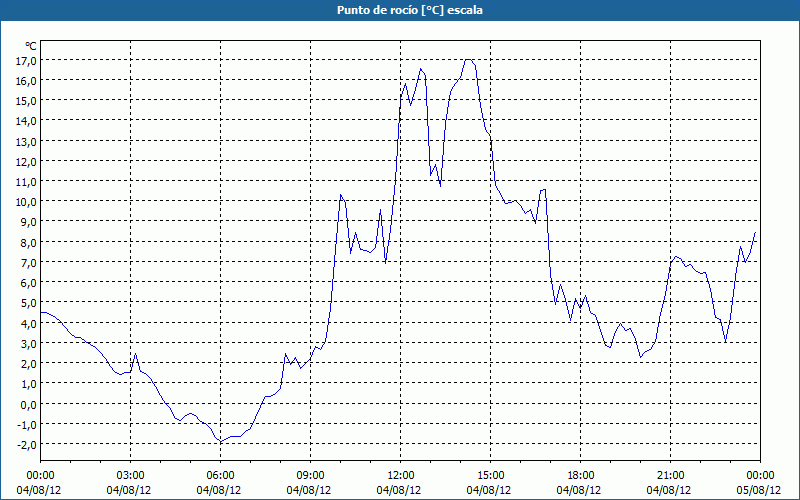The height and width of the screenshot is (500, 800).
Task: Click the 15,0 y-axis value
Action: click(26, 101)
